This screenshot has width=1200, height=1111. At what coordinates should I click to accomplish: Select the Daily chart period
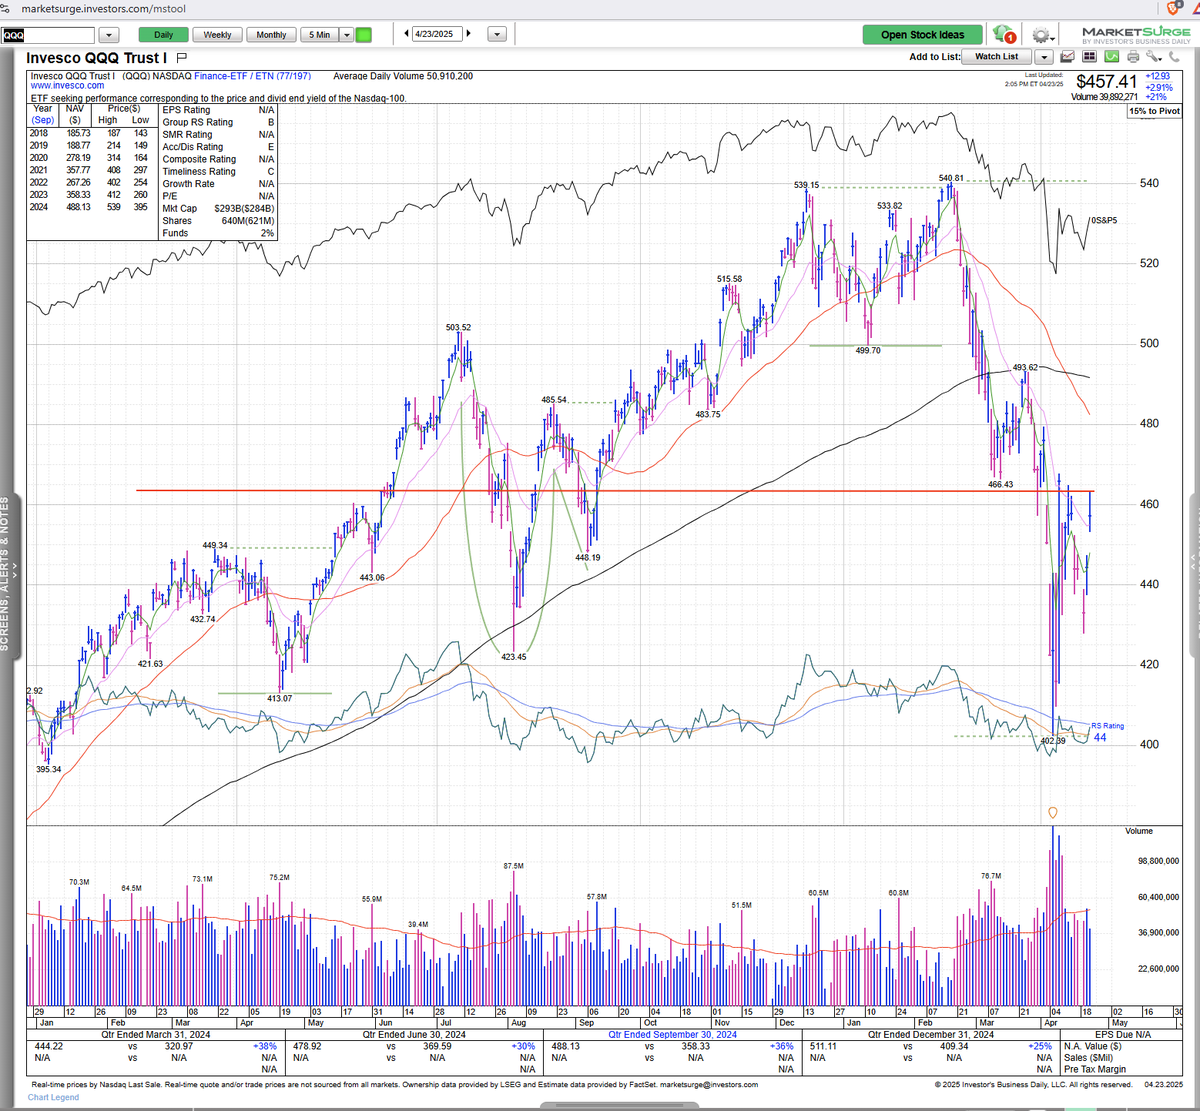click(163, 34)
